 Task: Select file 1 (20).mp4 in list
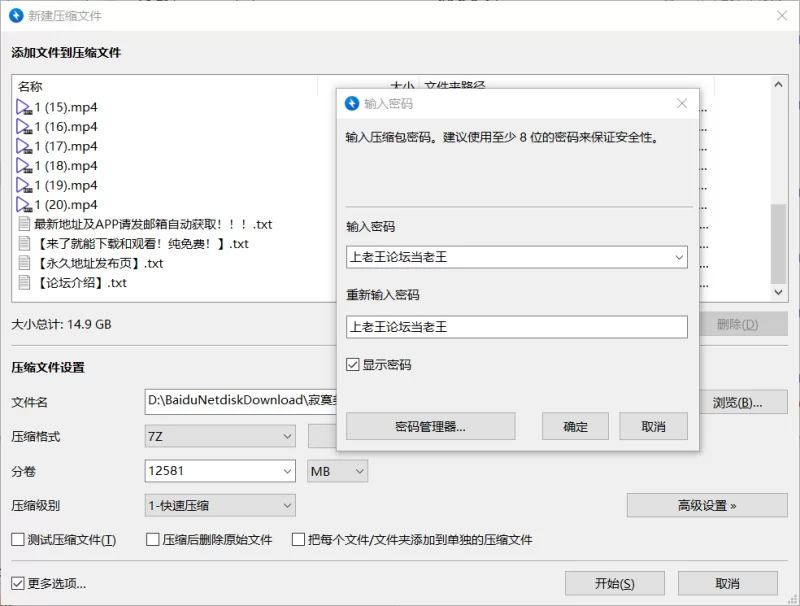pyautogui.click(x=66, y=205)
